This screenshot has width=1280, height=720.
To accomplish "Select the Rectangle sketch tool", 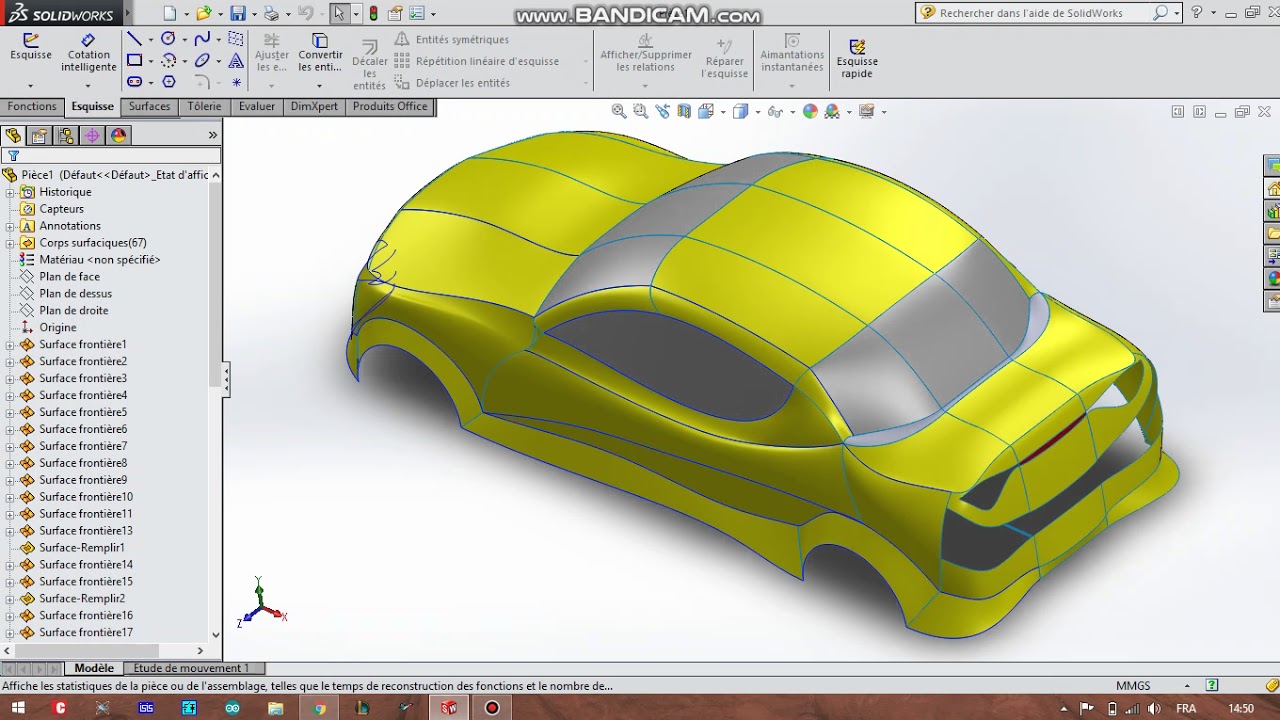I will click(x=134, y=61).
